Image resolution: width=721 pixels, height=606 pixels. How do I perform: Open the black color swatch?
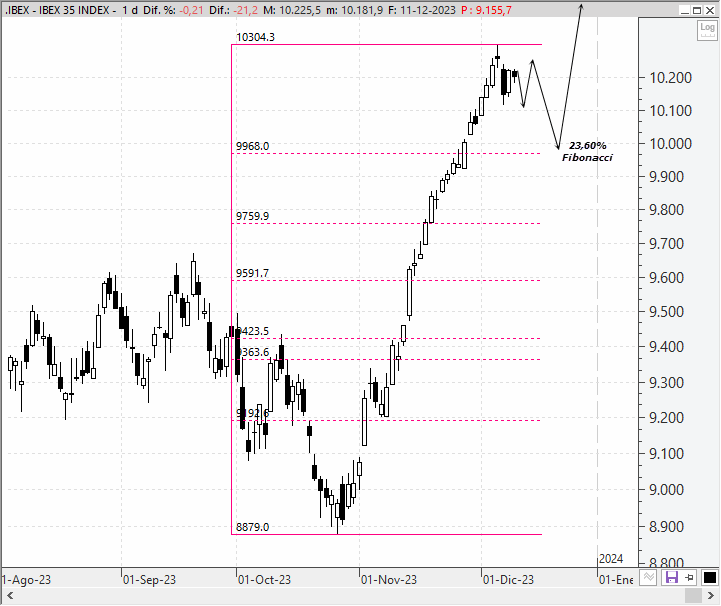[710, 577]
